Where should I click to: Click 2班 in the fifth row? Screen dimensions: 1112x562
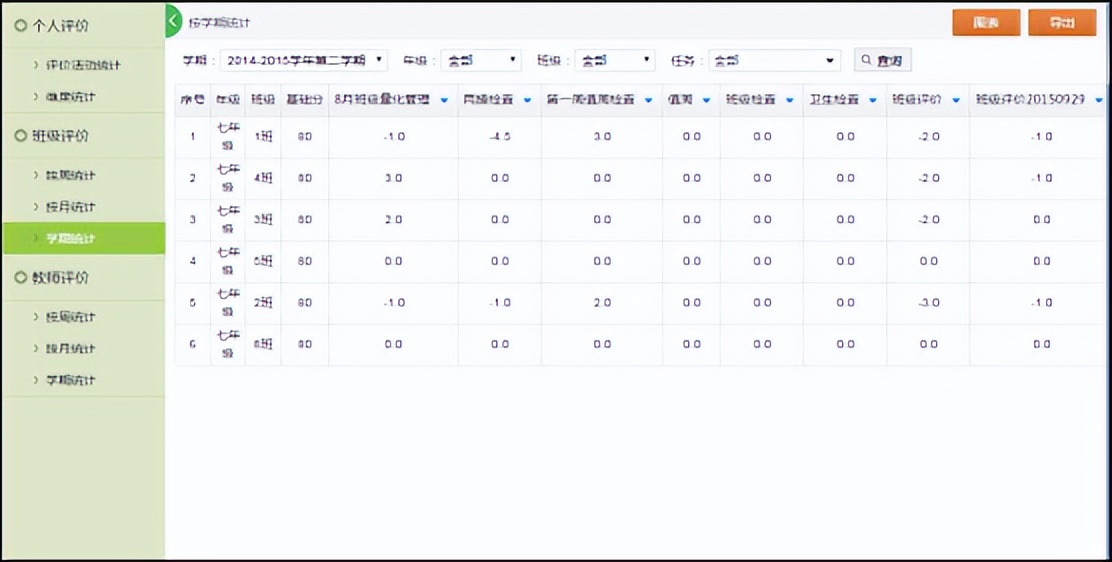[263, 303]
